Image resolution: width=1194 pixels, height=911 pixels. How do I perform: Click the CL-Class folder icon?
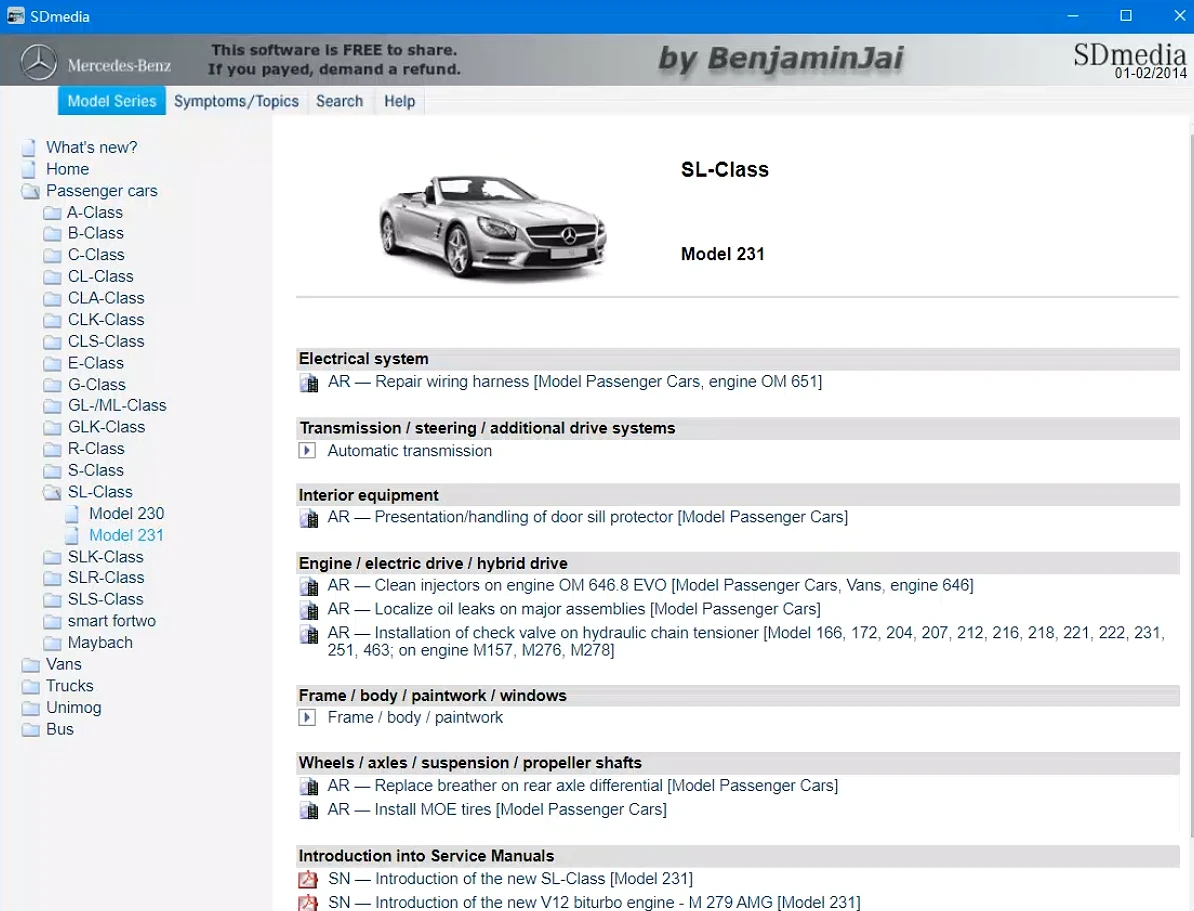[52, 277]
